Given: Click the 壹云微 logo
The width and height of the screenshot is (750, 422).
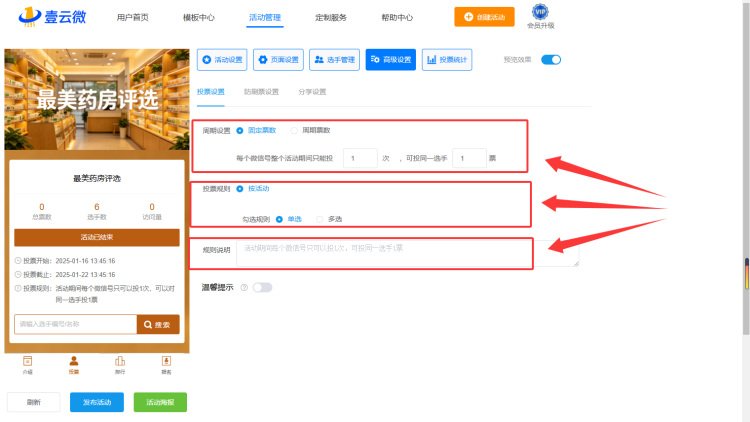Looking at the screenshot, I should click(53, 16).
